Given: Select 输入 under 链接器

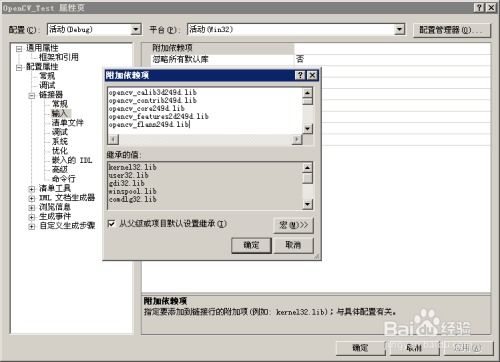Looking at the screenshot, I should [60, 113].
